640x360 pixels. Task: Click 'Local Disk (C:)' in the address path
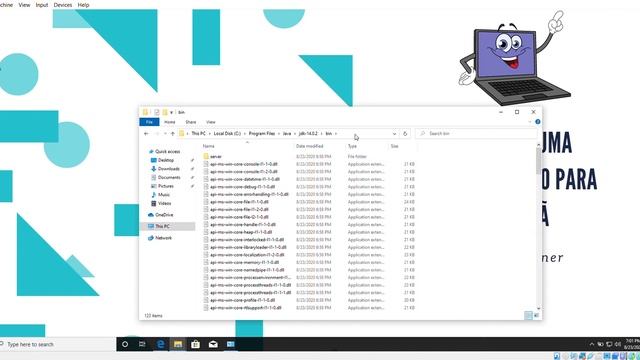(x=227, y=133)
